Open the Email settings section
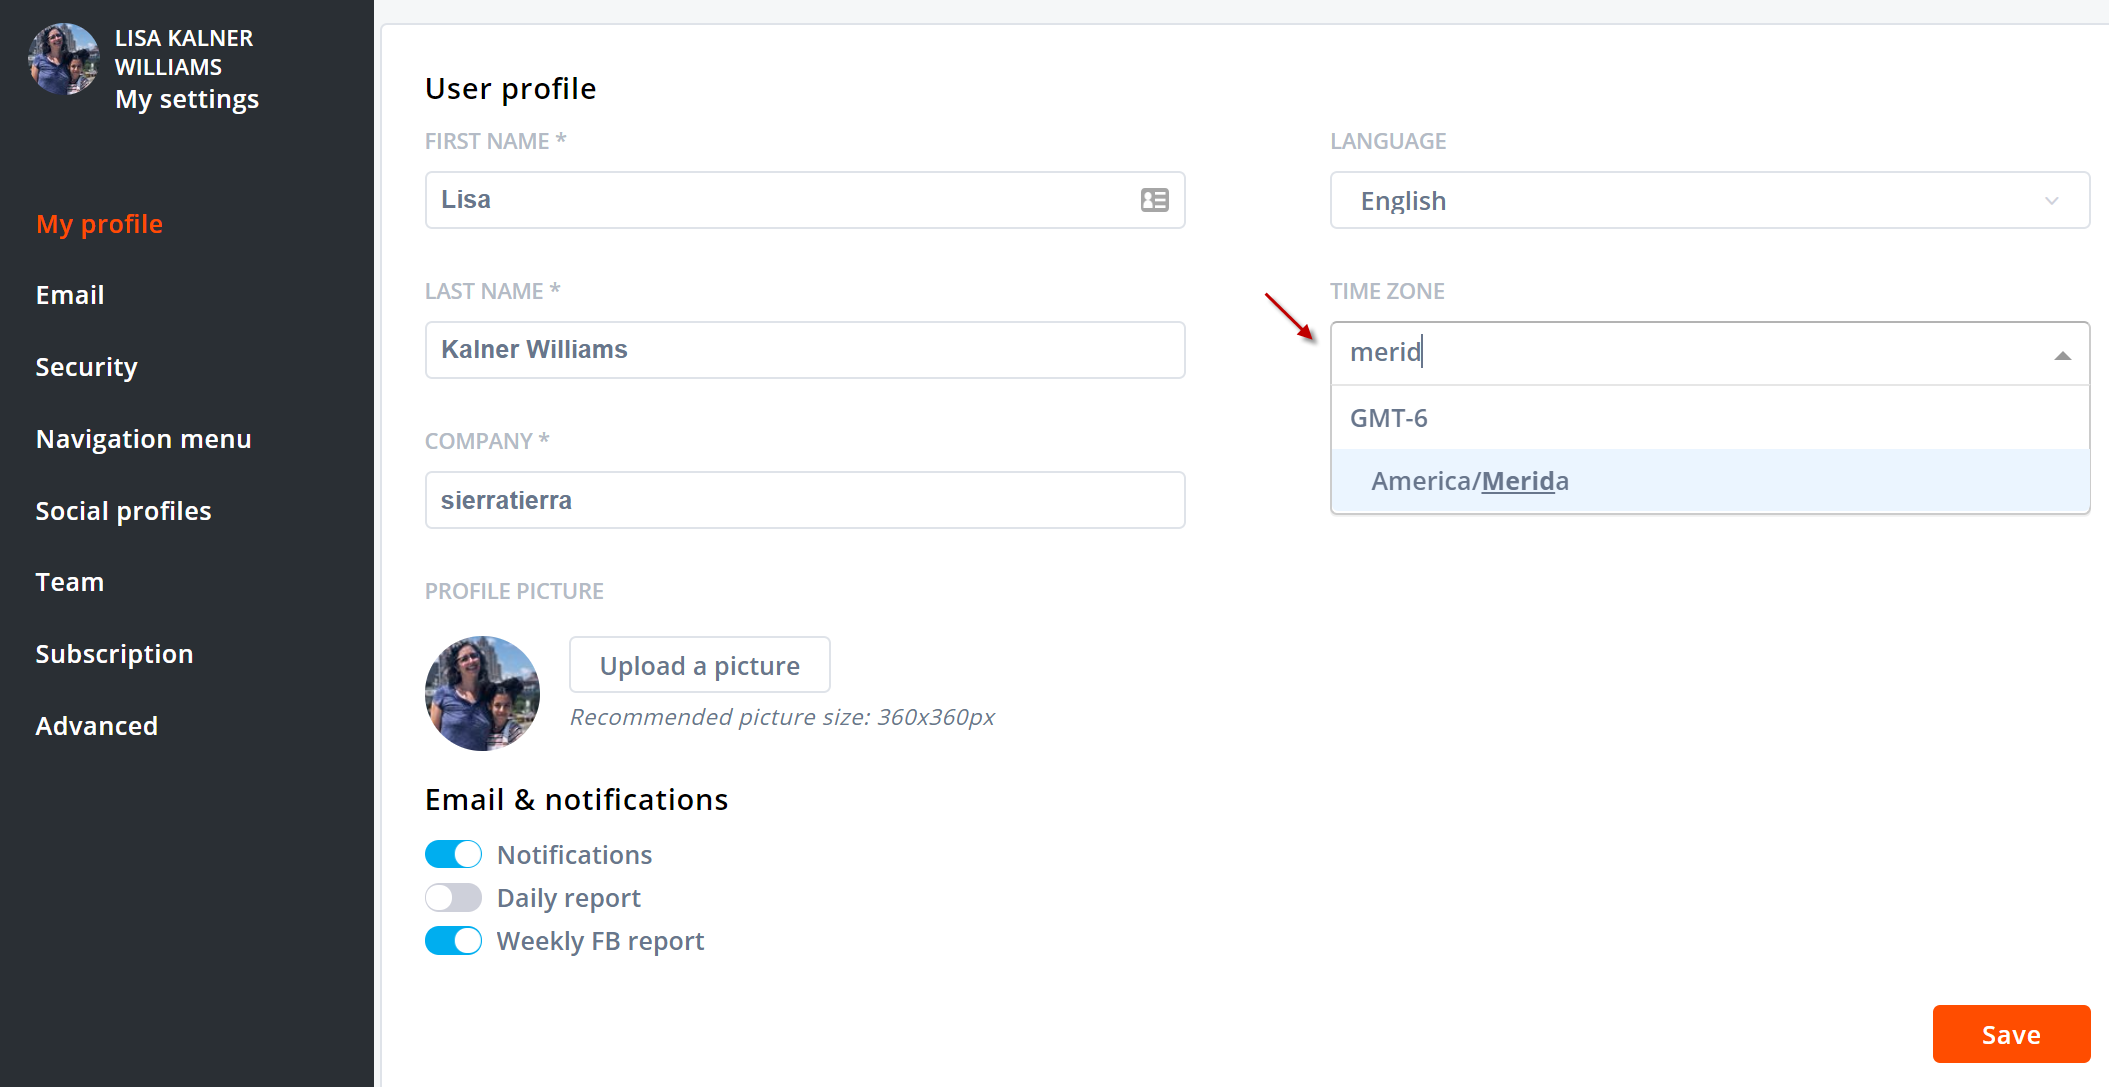 point(70,295)
